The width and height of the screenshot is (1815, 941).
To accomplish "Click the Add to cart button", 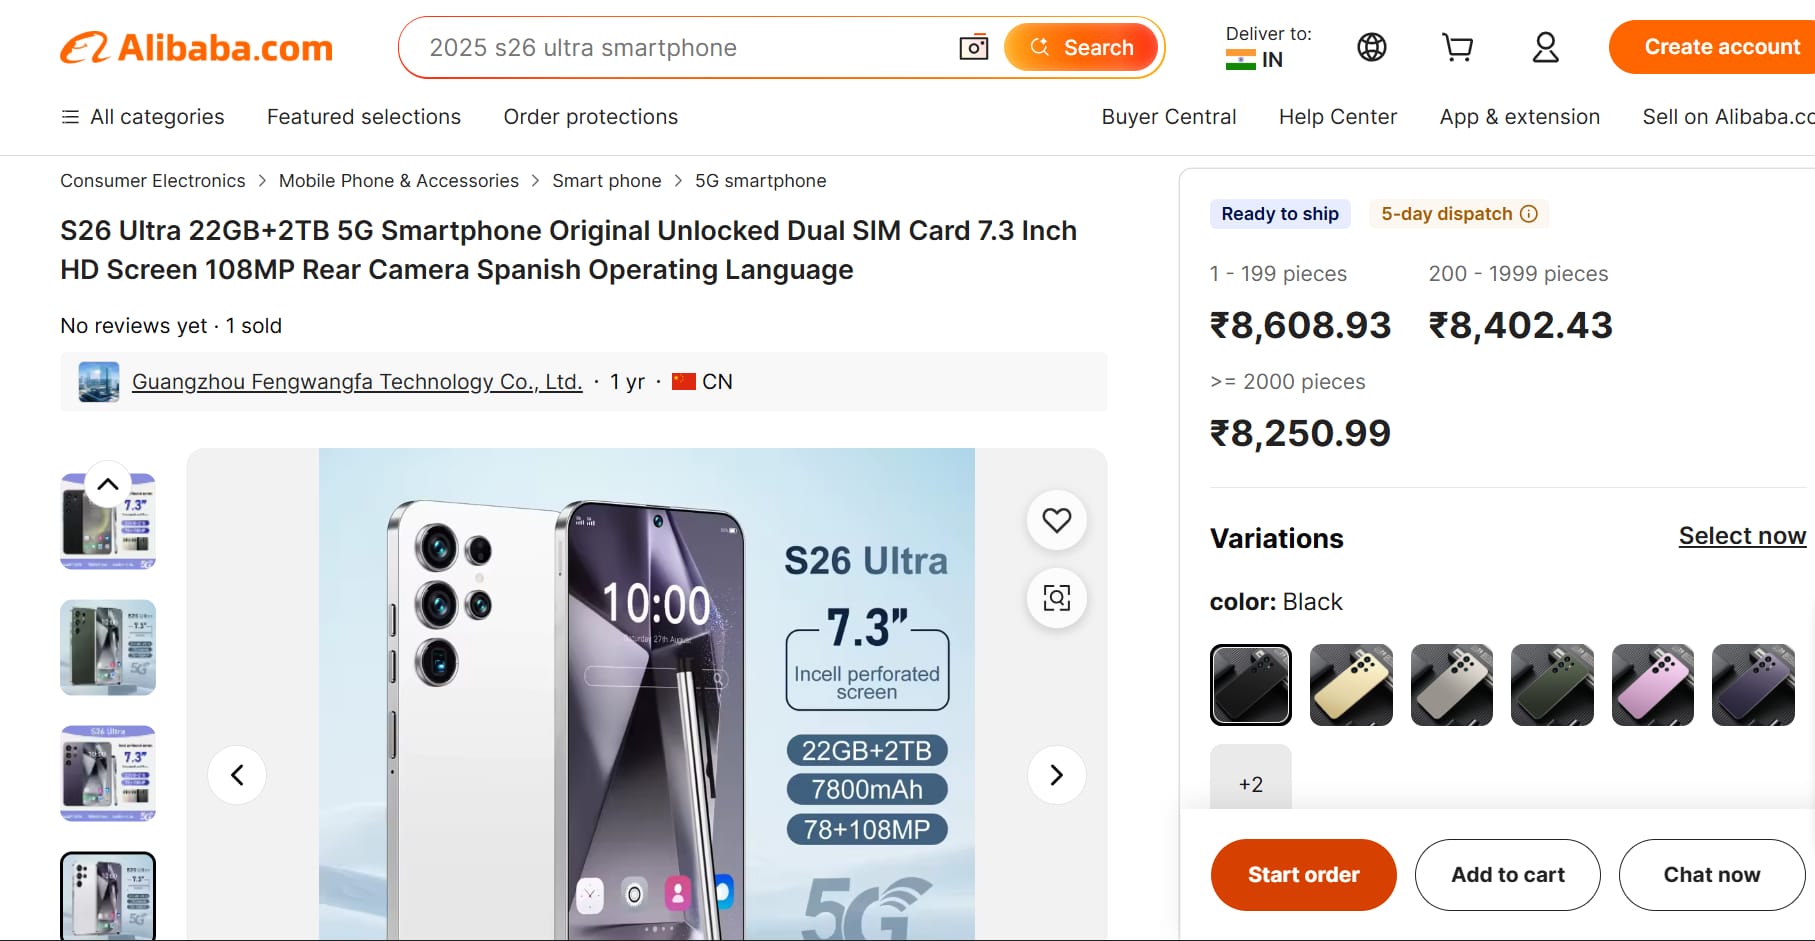I will click(x=1507, y=874).
